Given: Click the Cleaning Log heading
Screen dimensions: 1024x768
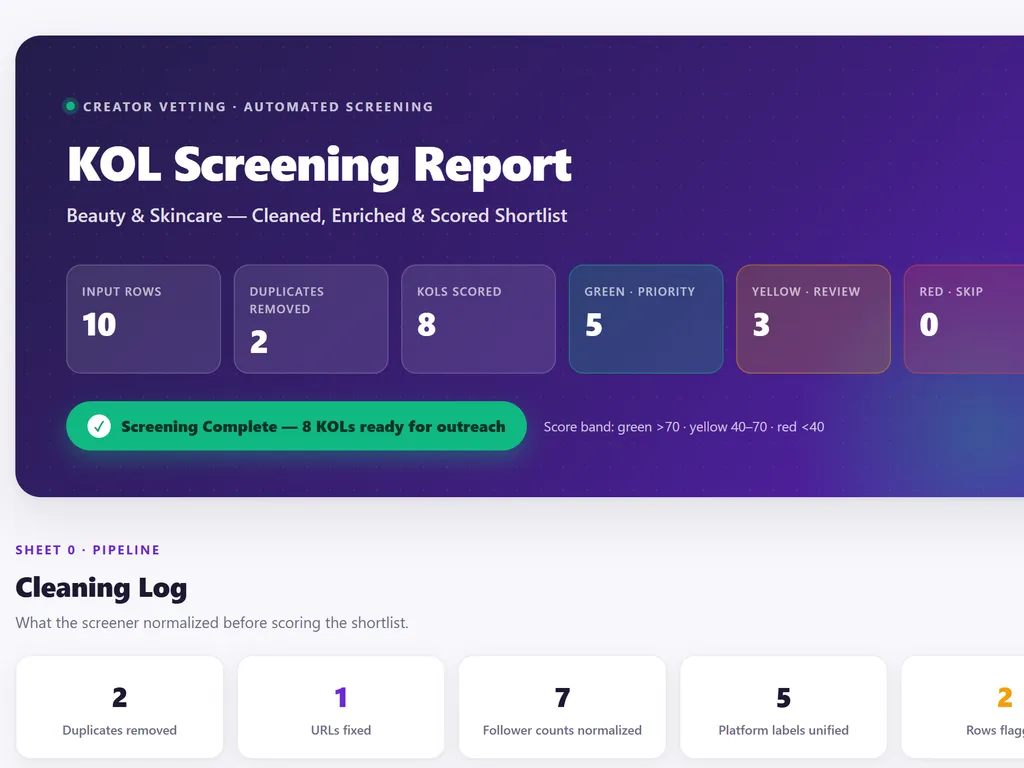Looking at the screenshot, I should click(x=101, y=588).
